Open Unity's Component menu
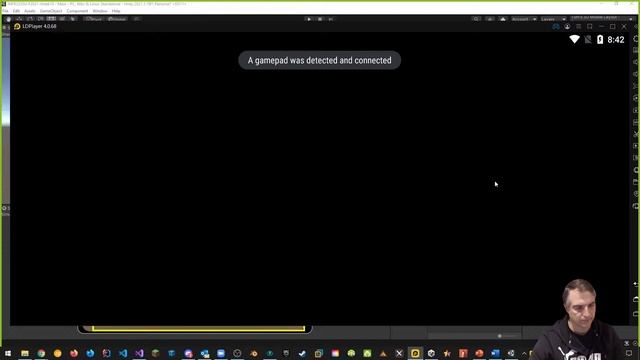 (77, 11)
